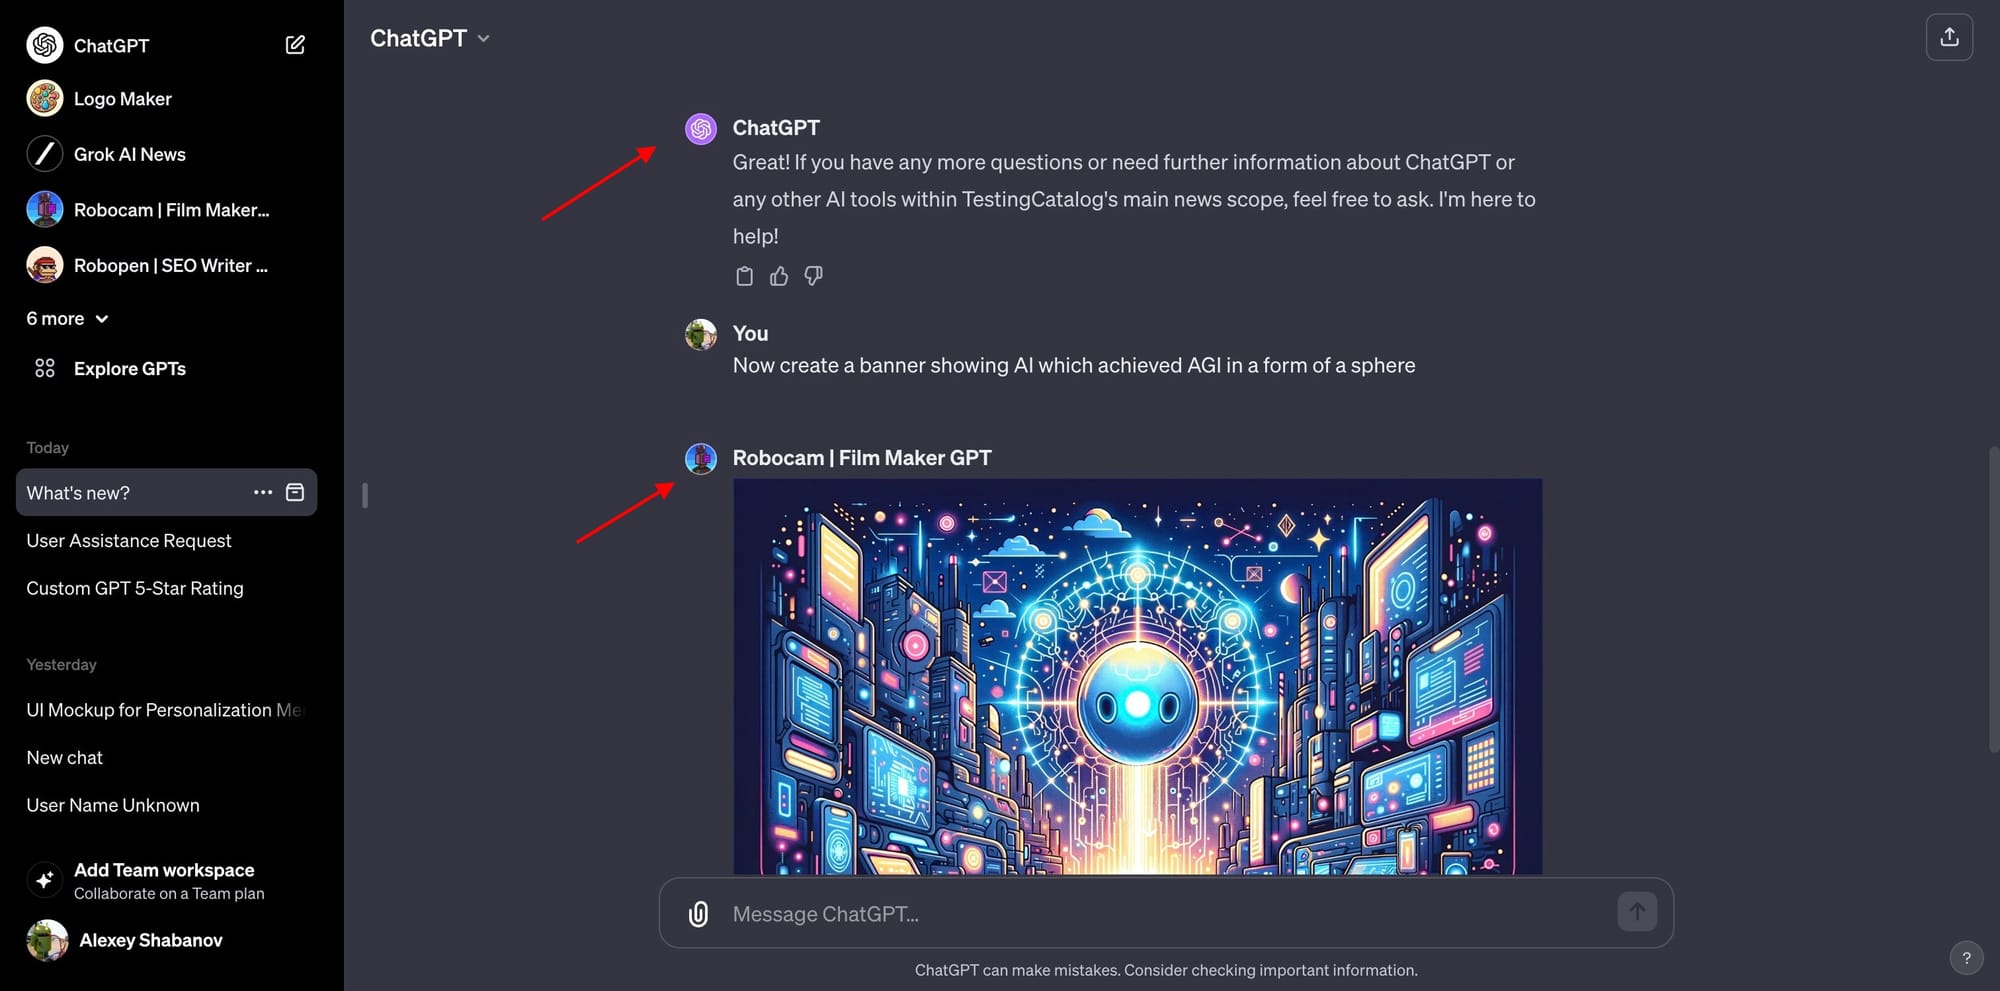The image size is (2000, 991).
Task: Open the help question mark button
Action: click(1966, 958)
